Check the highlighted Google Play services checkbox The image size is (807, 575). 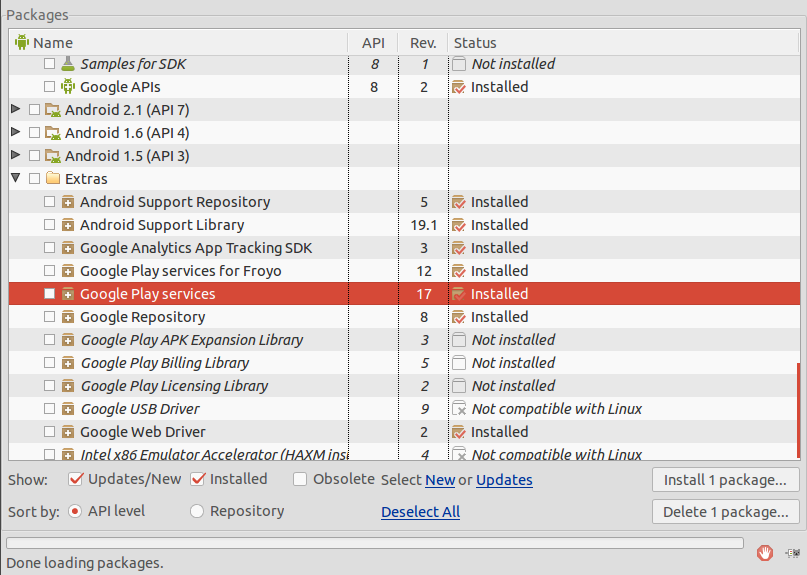click(x=49, y=293)
